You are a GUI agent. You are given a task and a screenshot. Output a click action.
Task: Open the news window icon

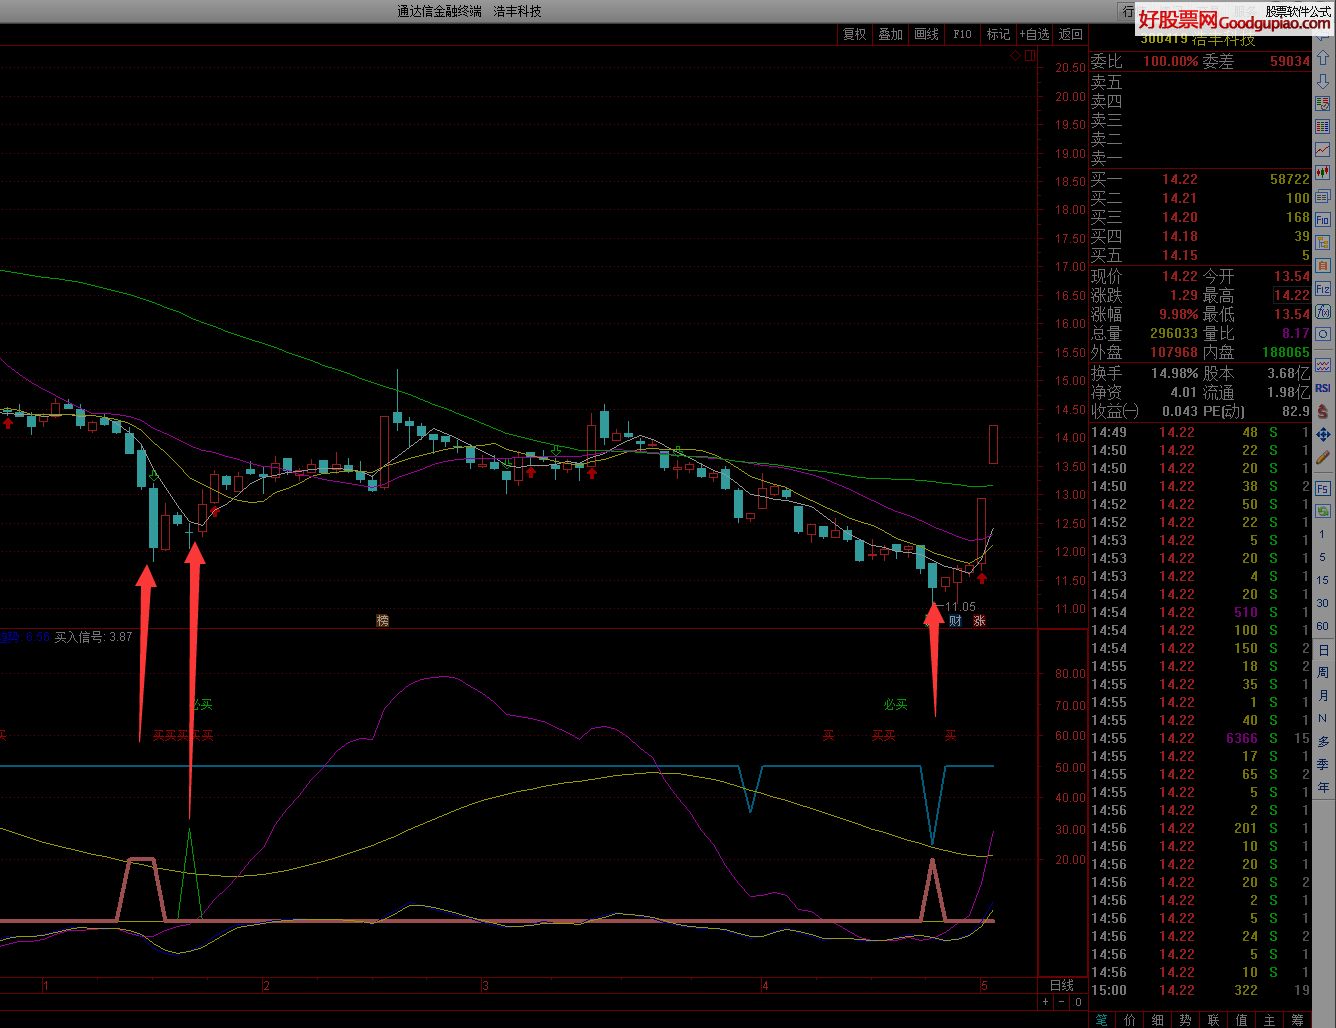[1323, 196]
